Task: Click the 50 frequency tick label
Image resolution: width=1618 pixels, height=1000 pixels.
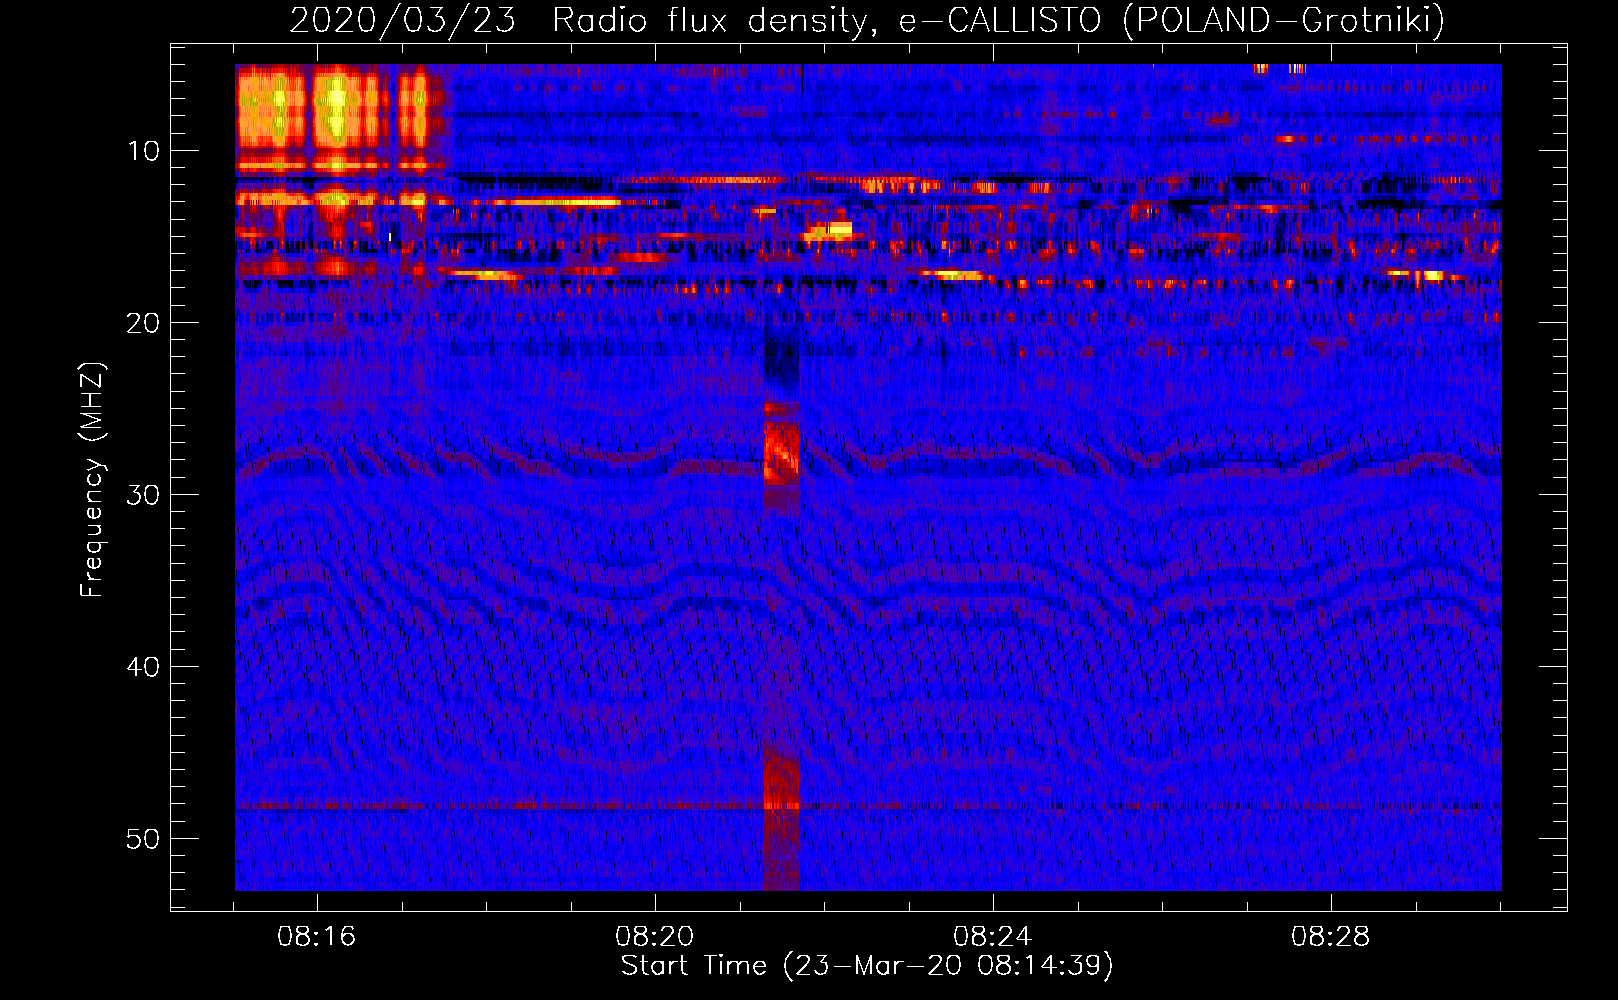Action: point(144,839)
